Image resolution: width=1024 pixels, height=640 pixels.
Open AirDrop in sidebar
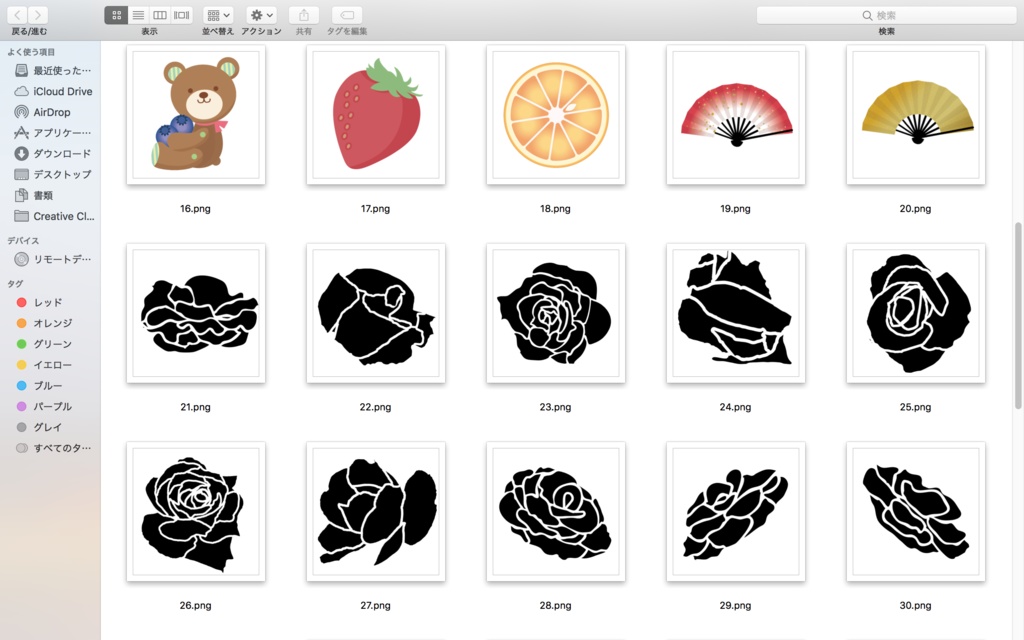point(50,112)
